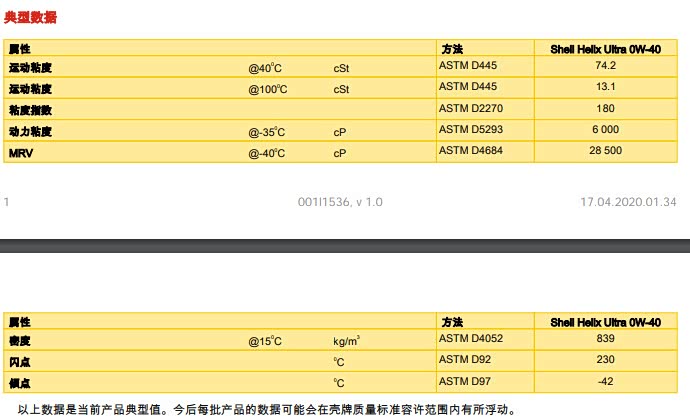Click the first table's 属性 header
This screenshot has width=690, height=418.
click(19, 49)
